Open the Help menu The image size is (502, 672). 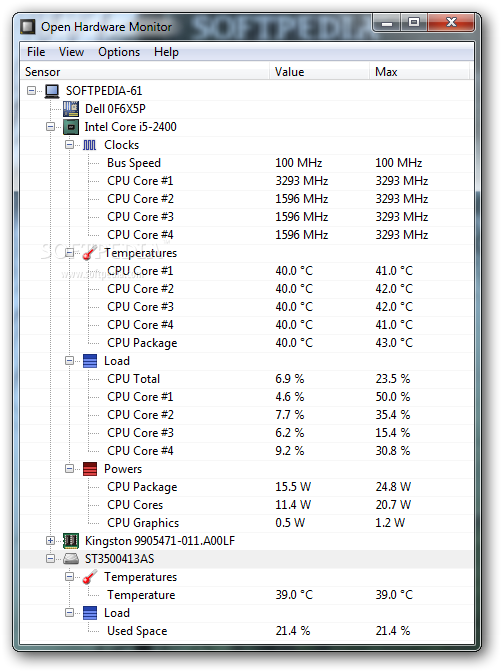click(166, 52)
